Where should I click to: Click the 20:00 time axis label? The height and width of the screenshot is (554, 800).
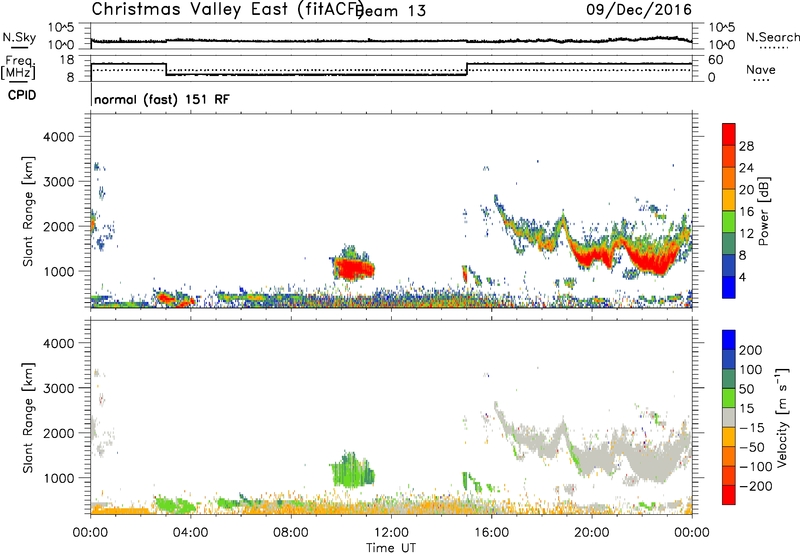[x=591, y=533]
